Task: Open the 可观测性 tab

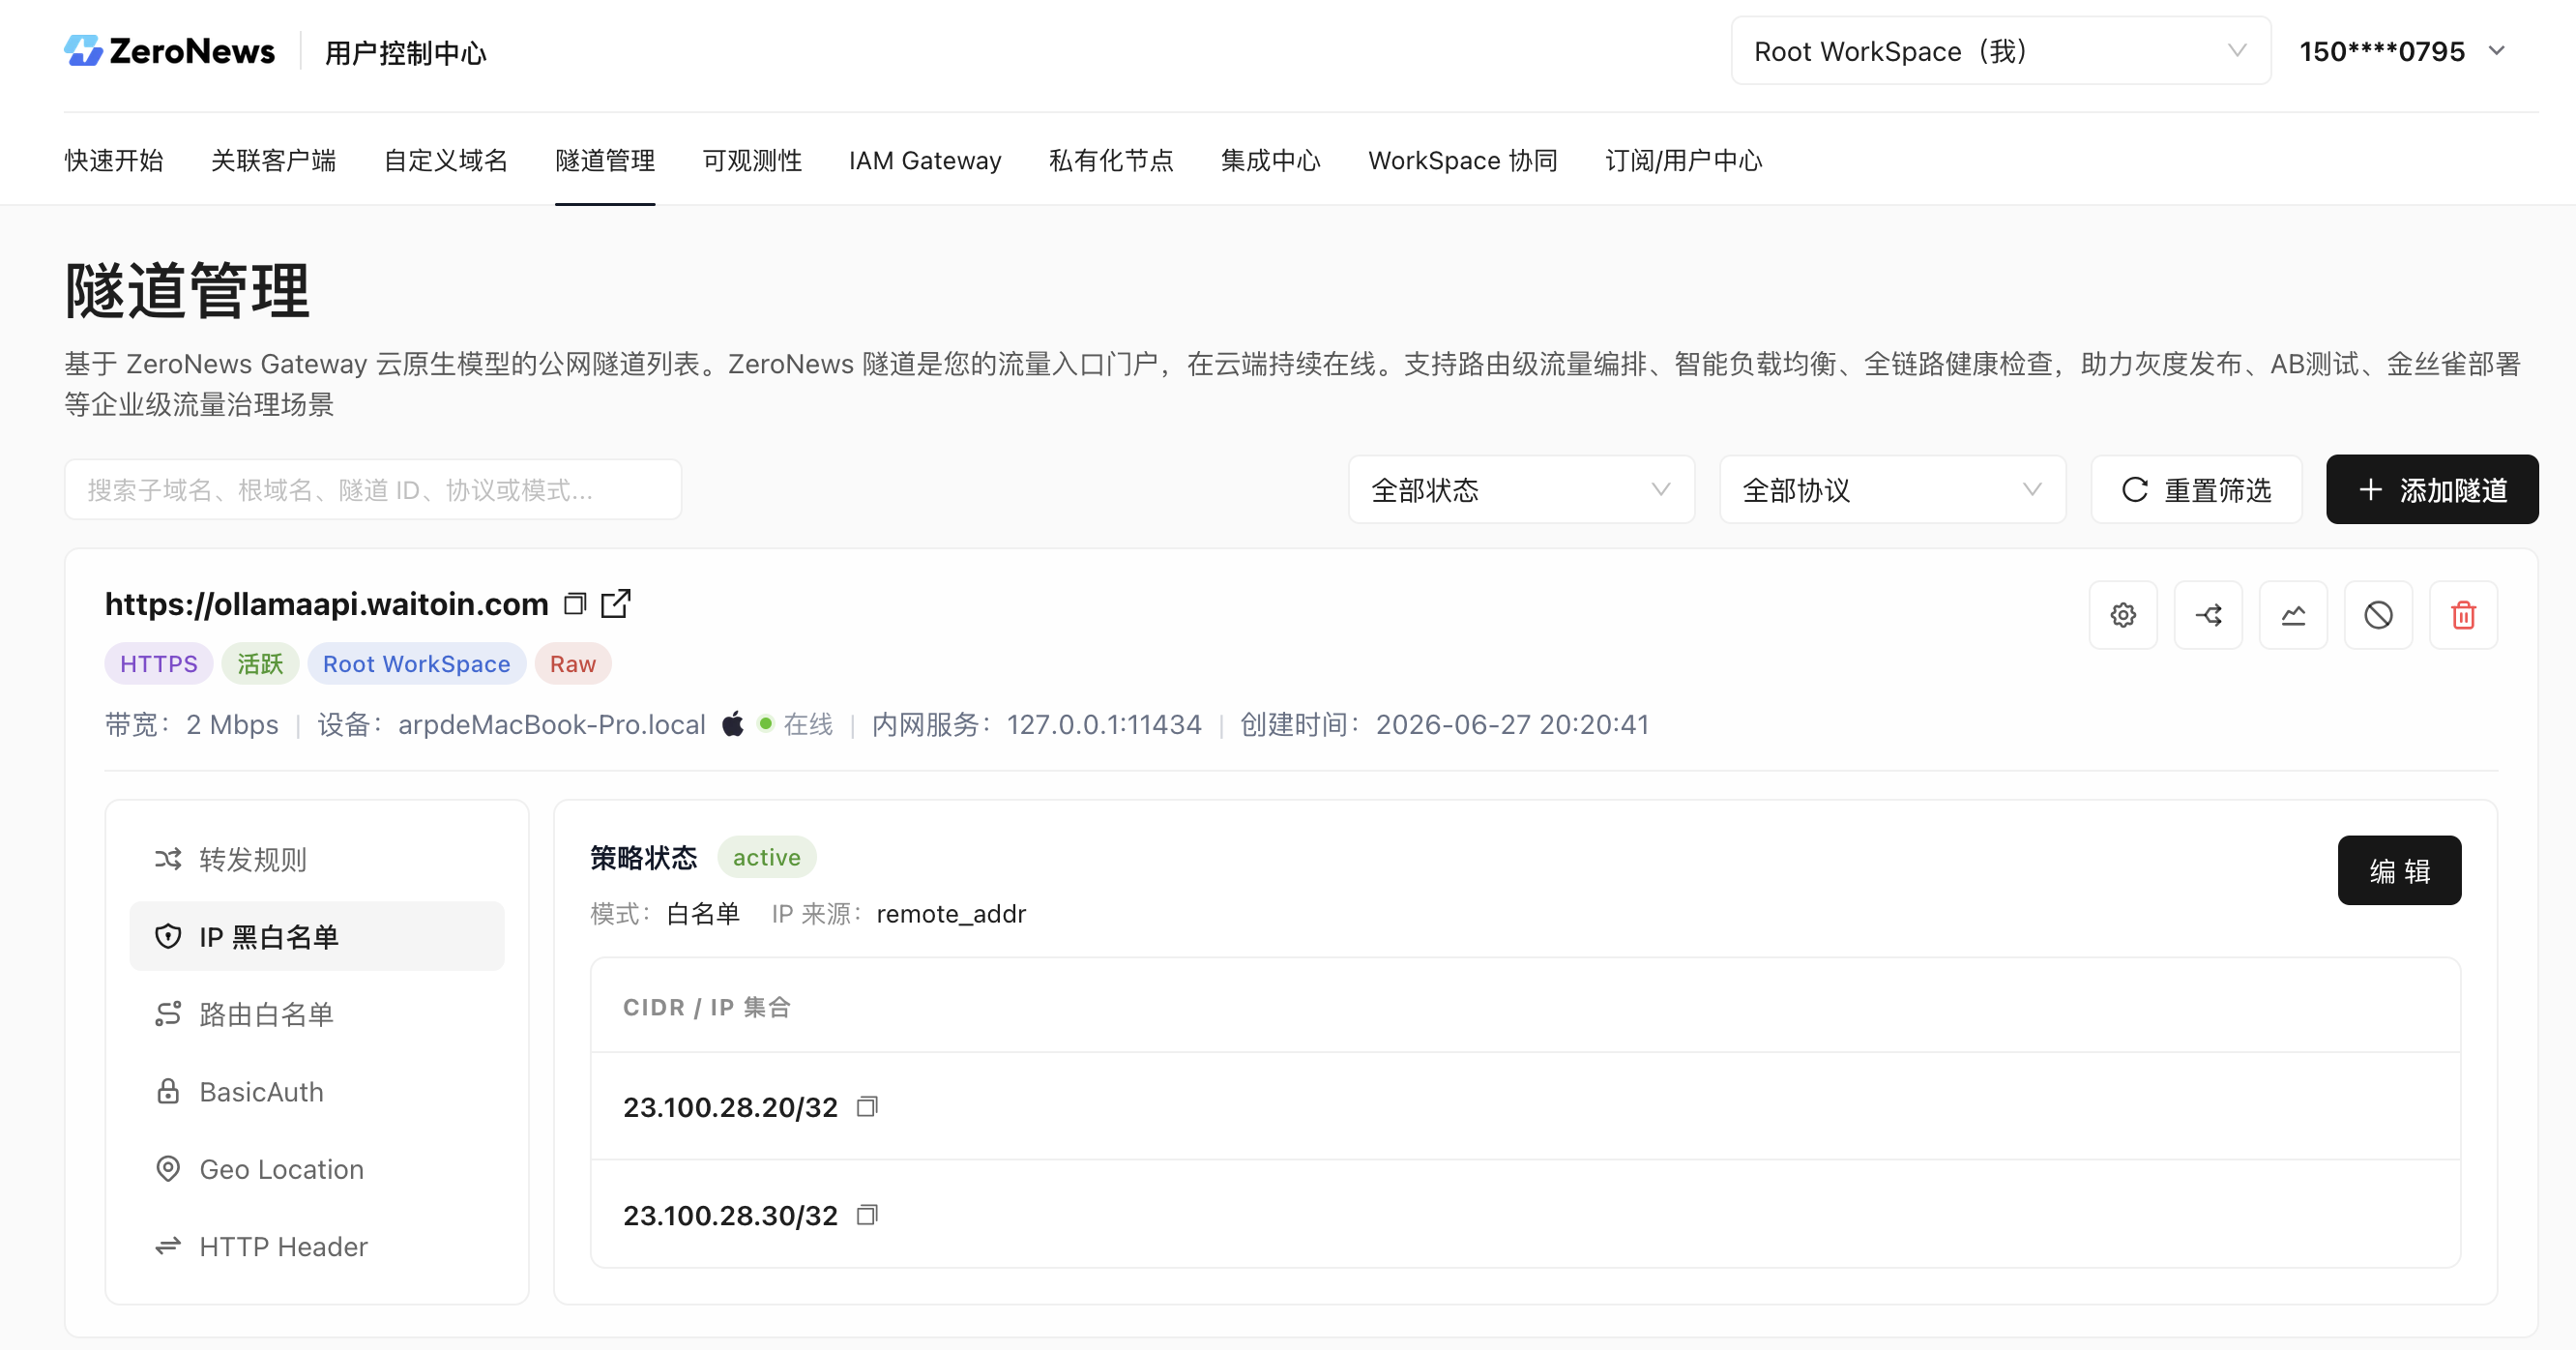Action: 752,160
